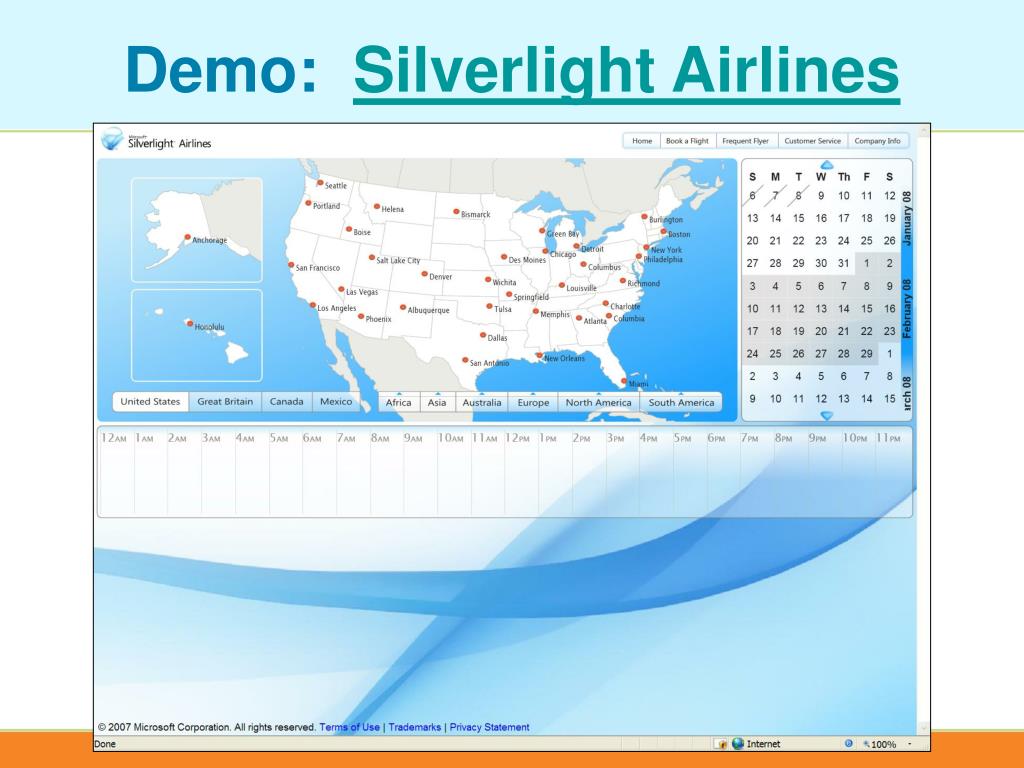1024x768 pixels.
Task: Choose the Albuquerque marker
Action: coord(403,308)
